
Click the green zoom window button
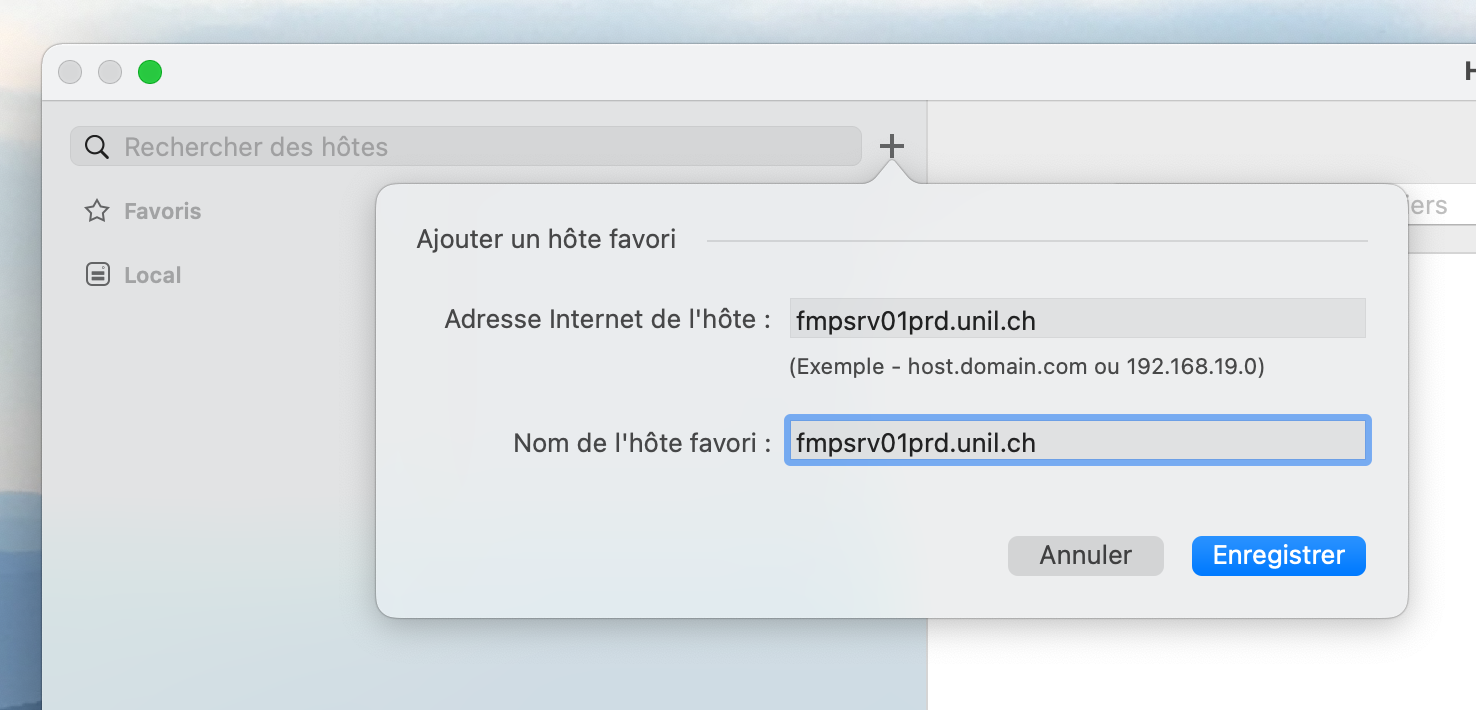(x=150, y=72)
